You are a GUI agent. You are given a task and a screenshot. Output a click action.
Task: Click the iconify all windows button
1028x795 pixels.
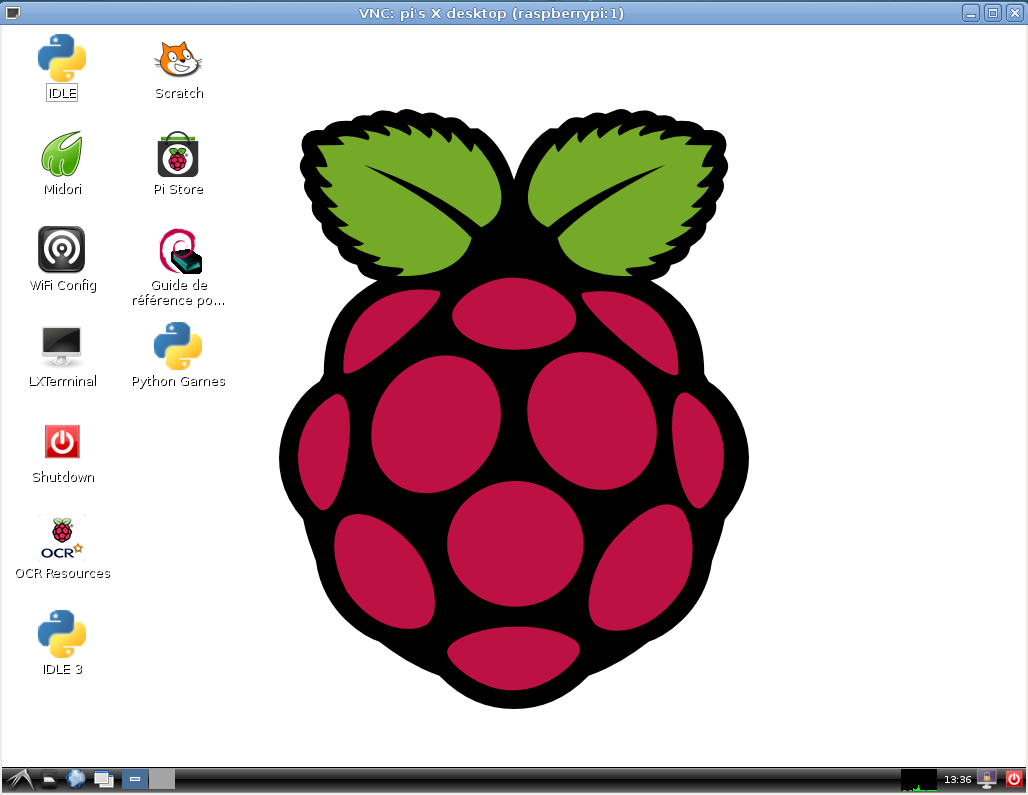pyautogui.click(x=104, y=779)
